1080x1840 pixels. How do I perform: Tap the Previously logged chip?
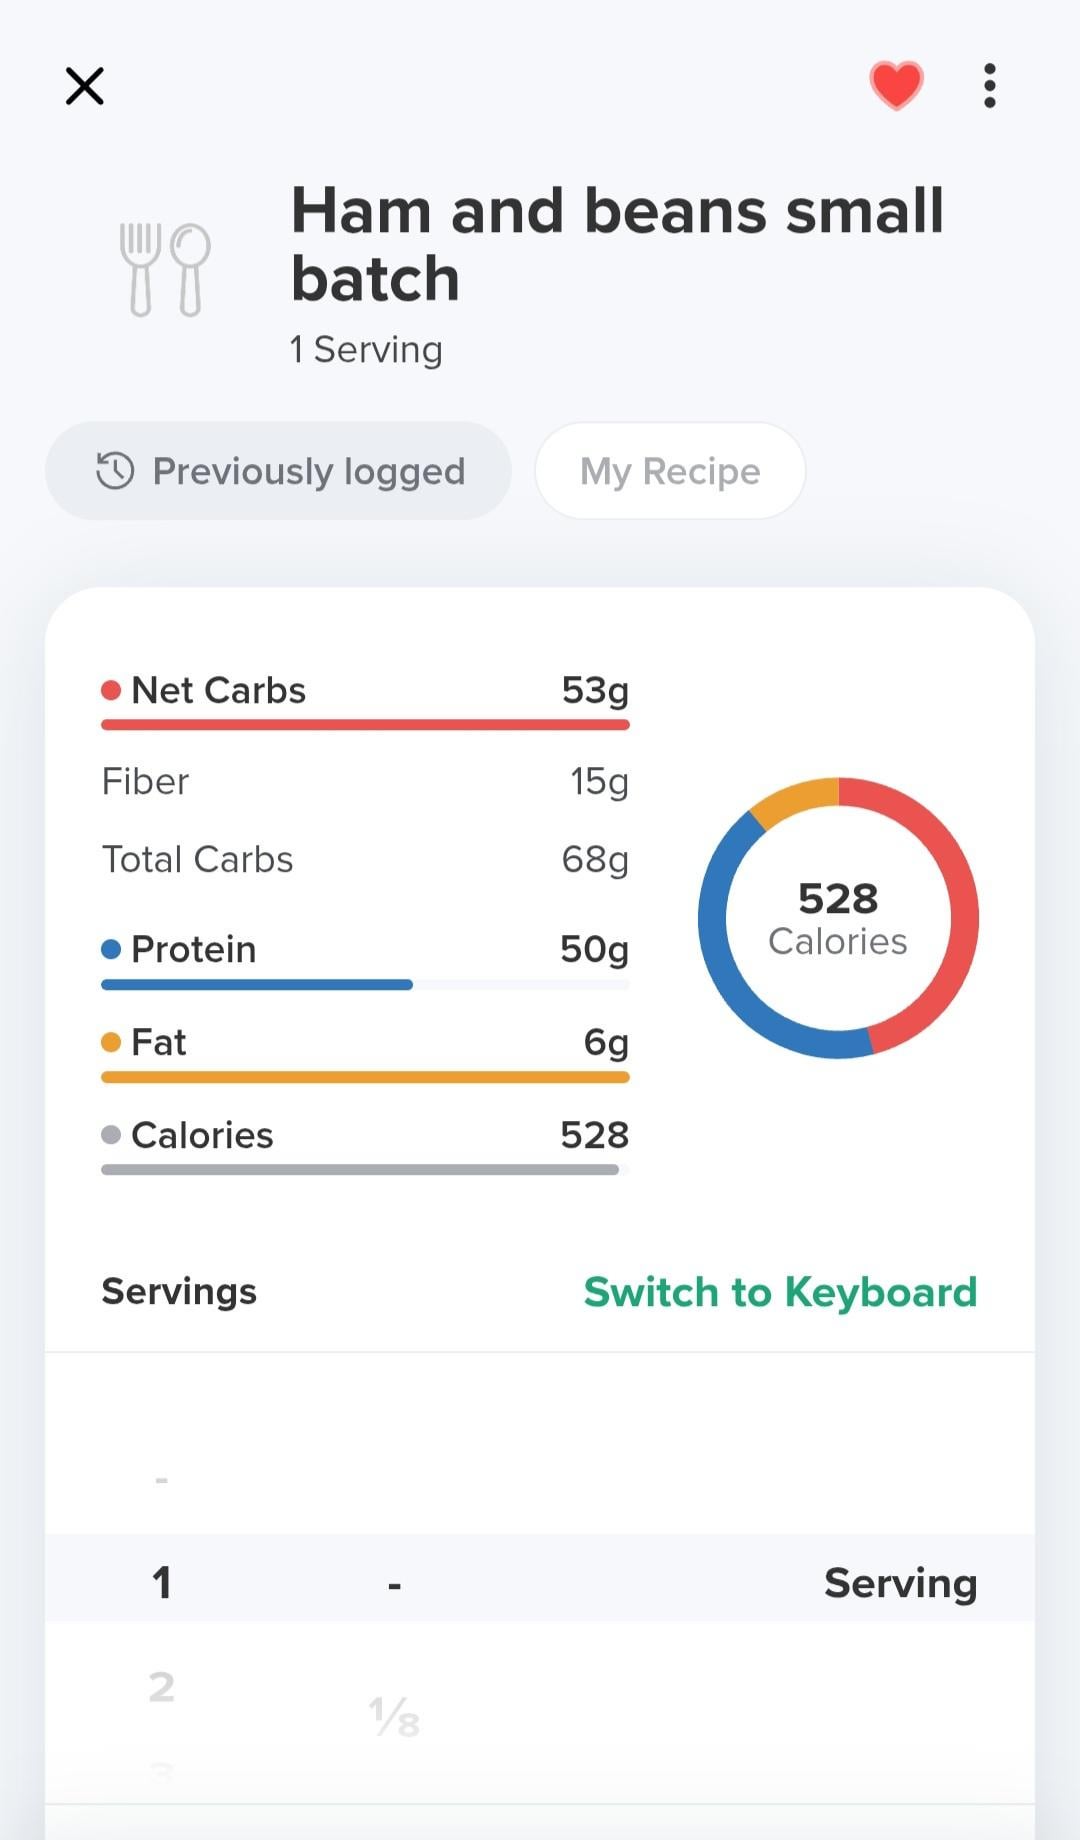[279, 471]
